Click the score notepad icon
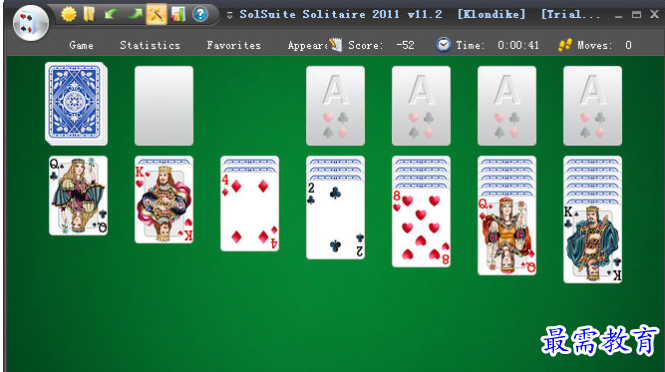The image size is (665, 372). click(335, 45)
